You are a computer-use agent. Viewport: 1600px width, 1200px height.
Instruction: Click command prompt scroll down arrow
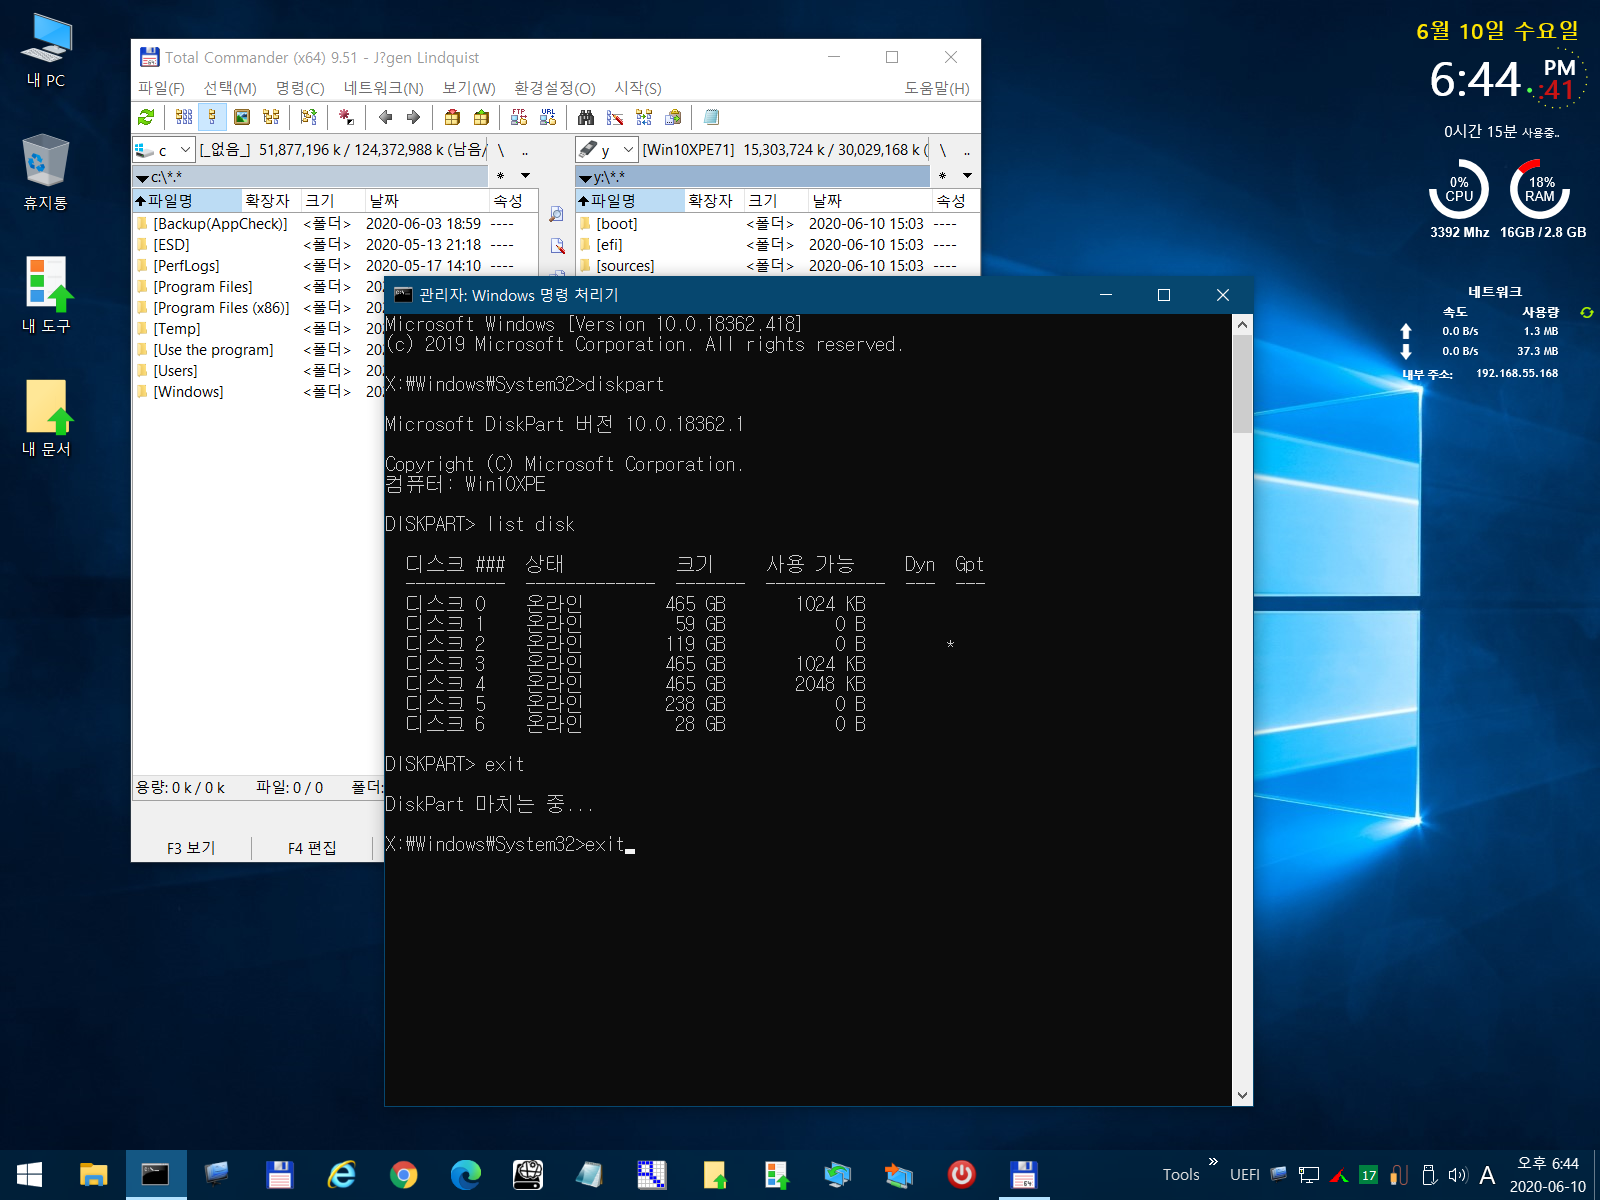1242,1096
